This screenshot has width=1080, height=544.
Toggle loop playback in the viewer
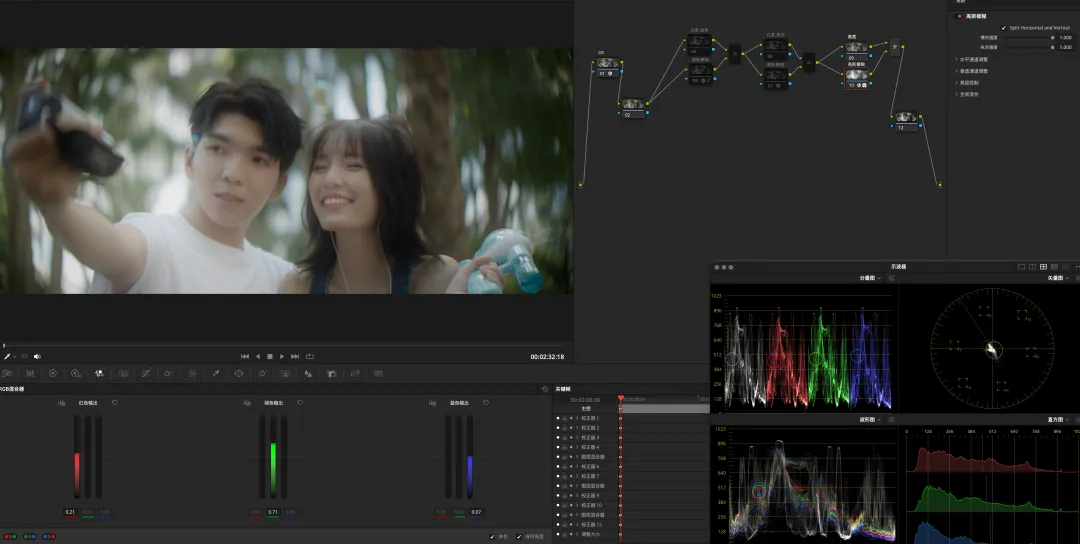310,356
